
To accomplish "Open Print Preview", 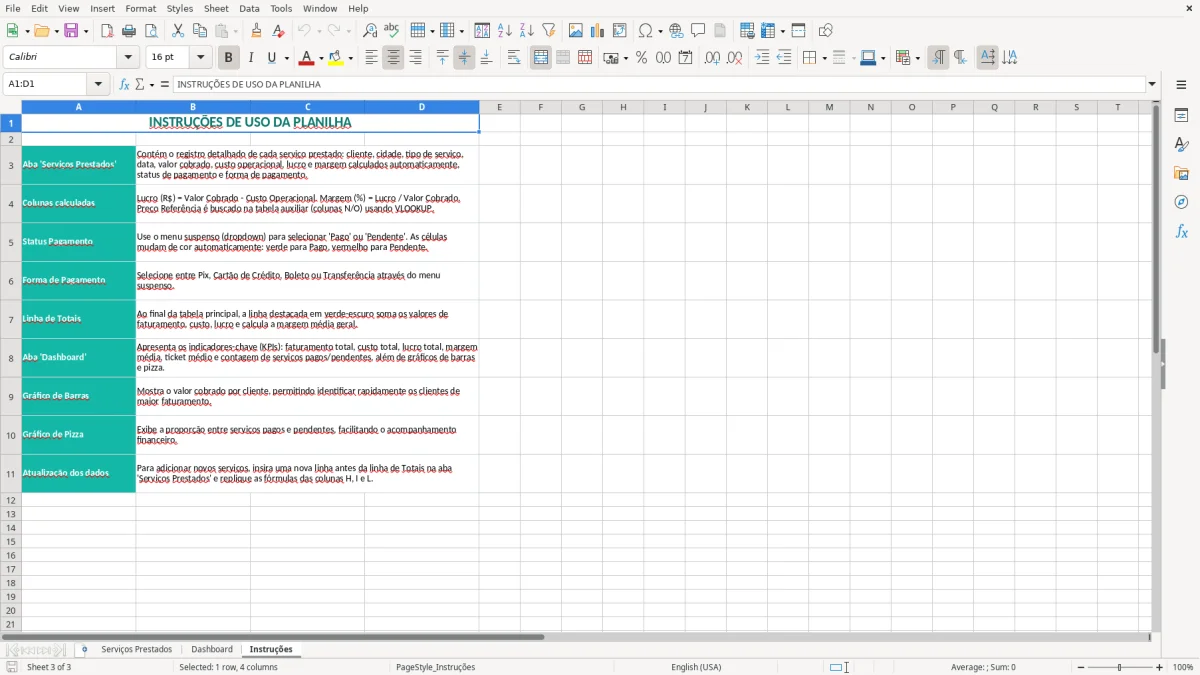I will 151,31.
